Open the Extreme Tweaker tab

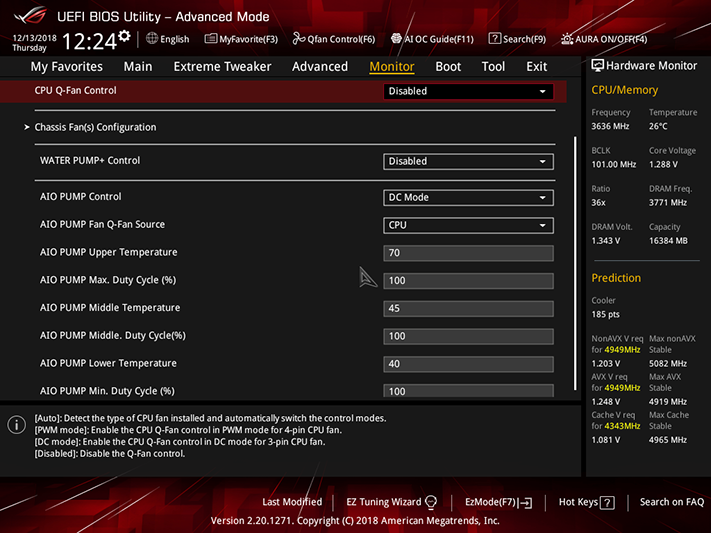pos(222,67)
